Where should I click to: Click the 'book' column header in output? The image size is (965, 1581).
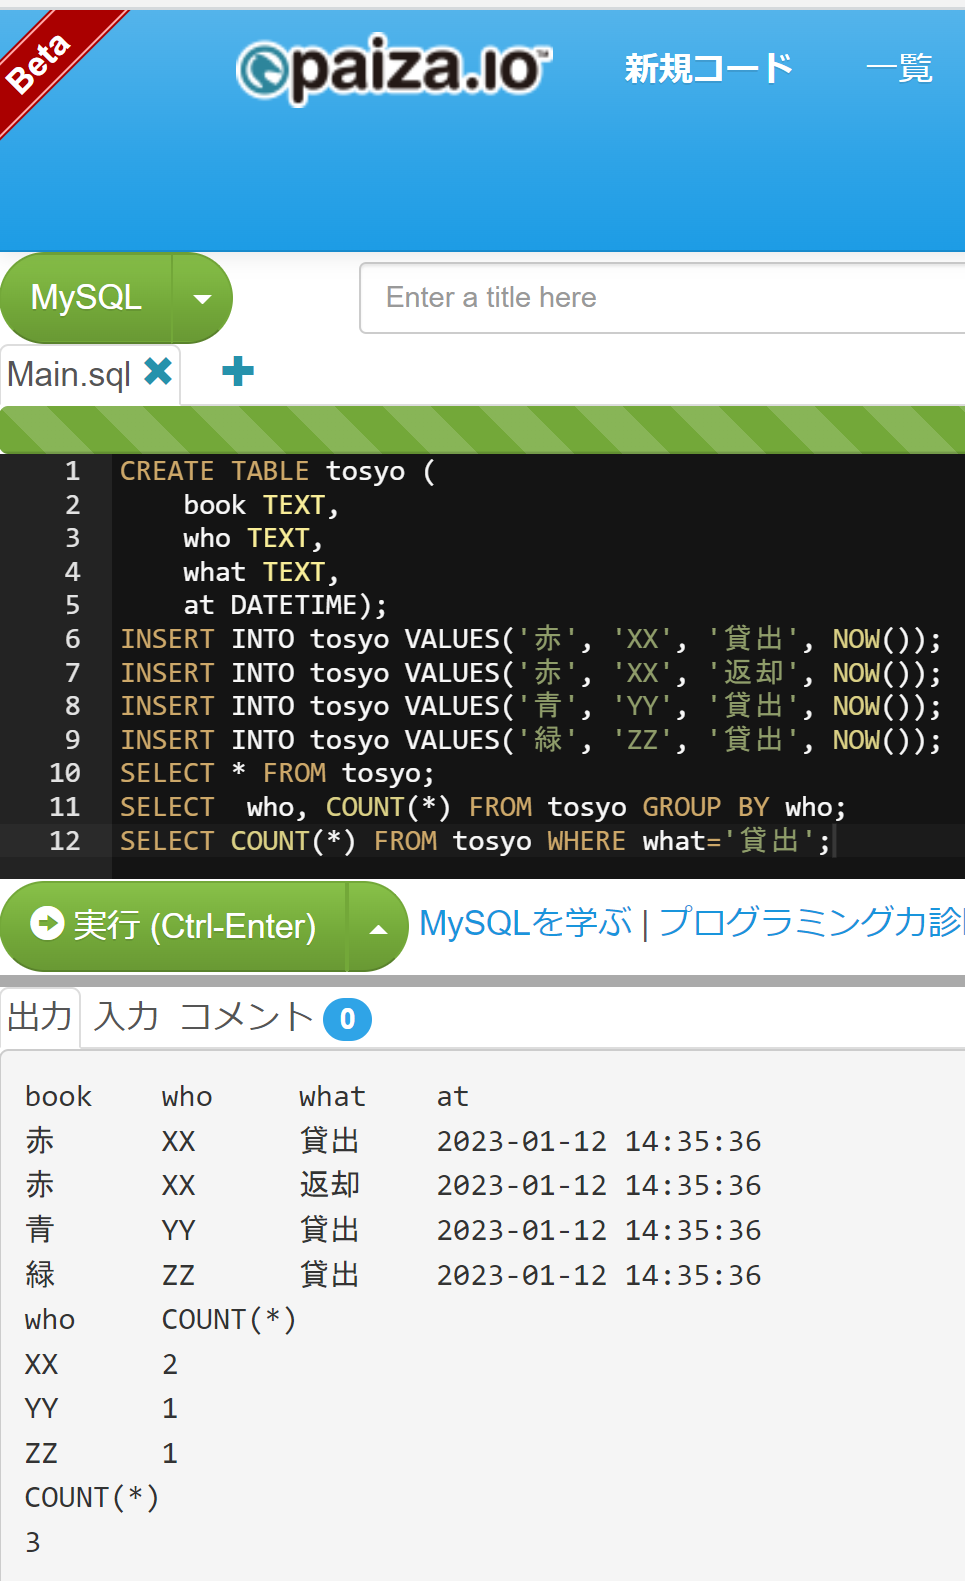[x=58, y=1097]
